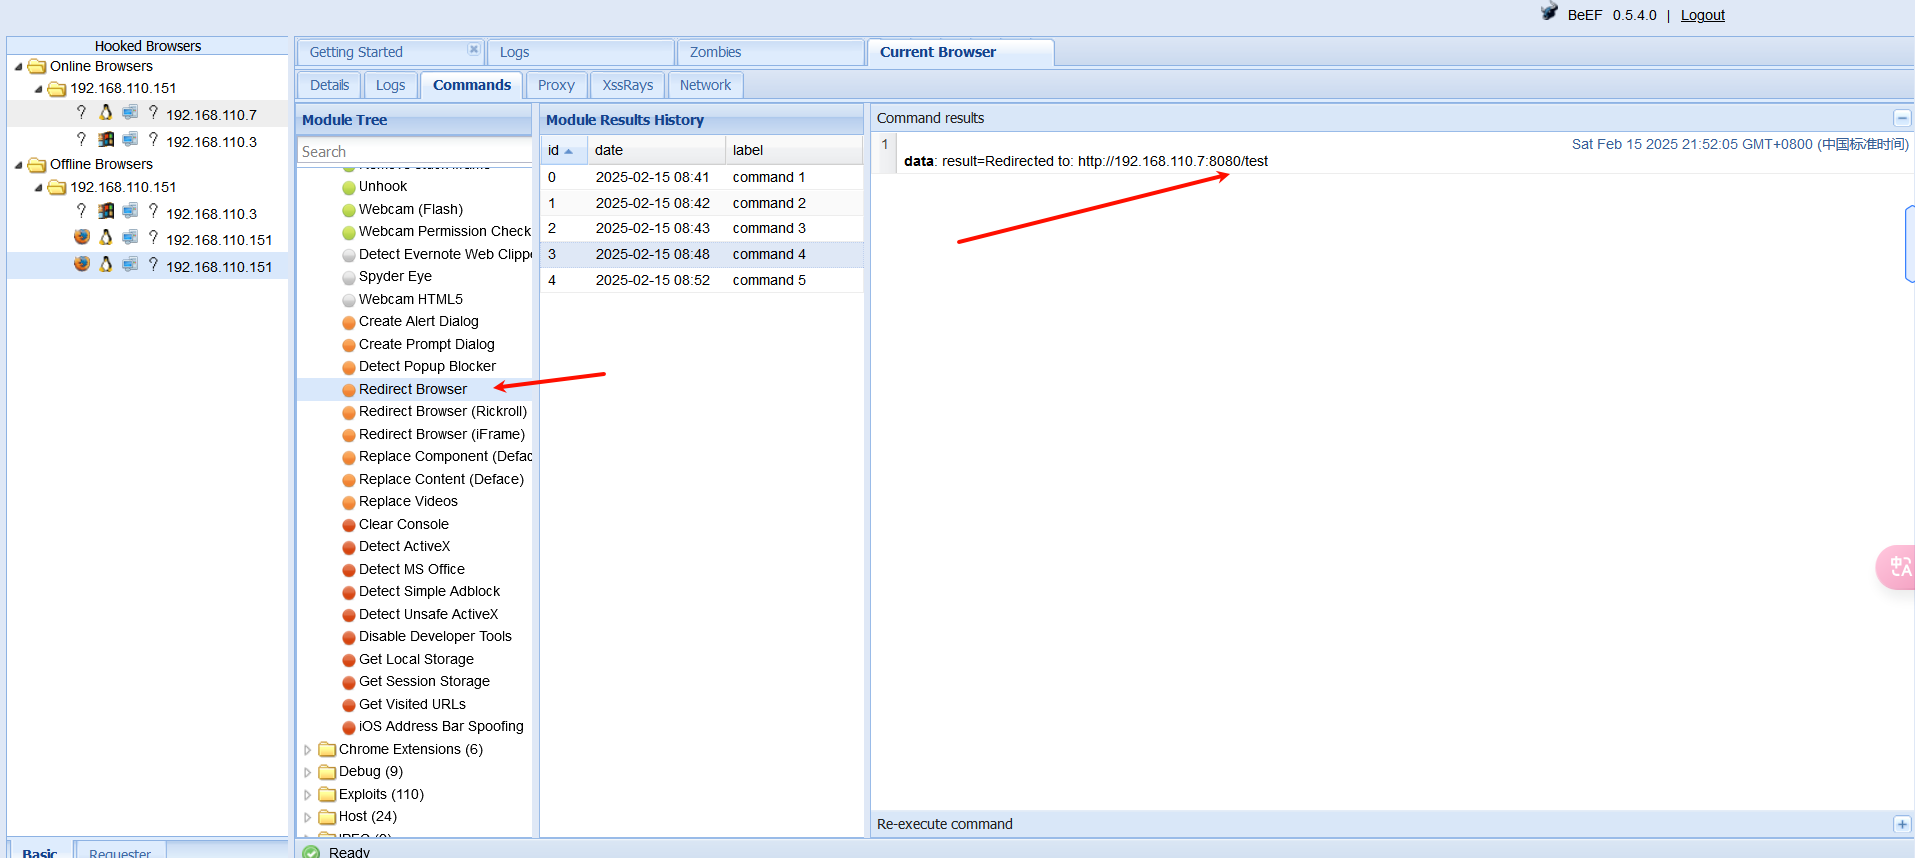Collapse the Online Browsers tree node
The image size is (1915, 858).
coord(18,66)
